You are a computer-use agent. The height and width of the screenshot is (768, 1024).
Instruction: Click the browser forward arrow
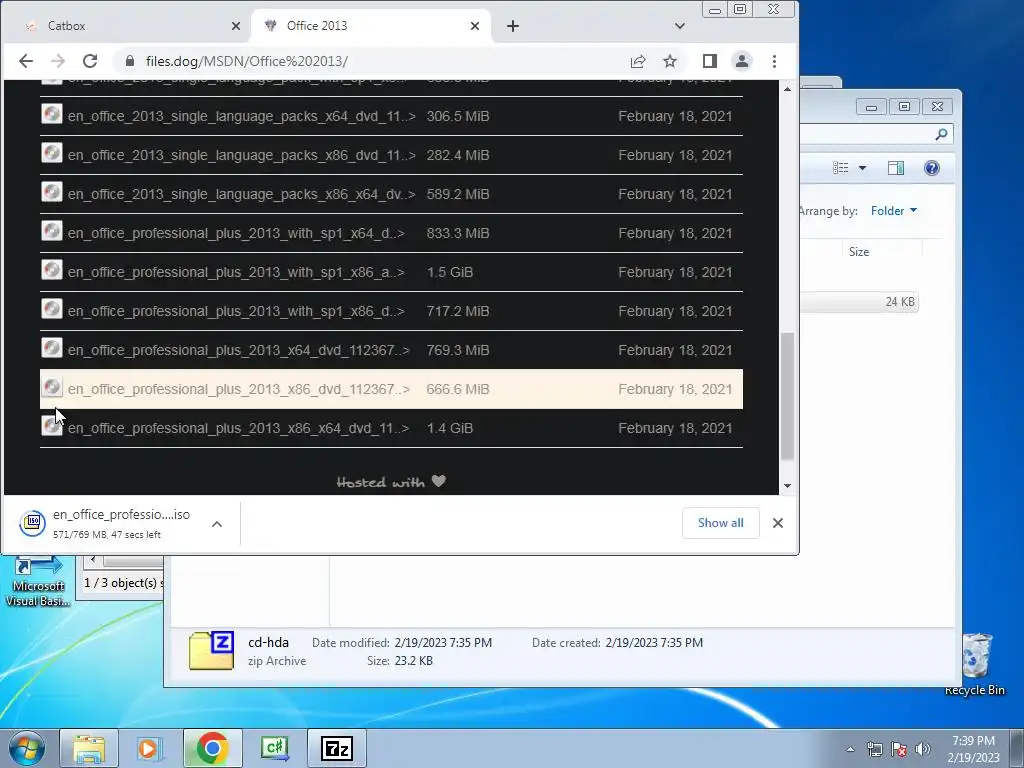click(x=58, y=61)
